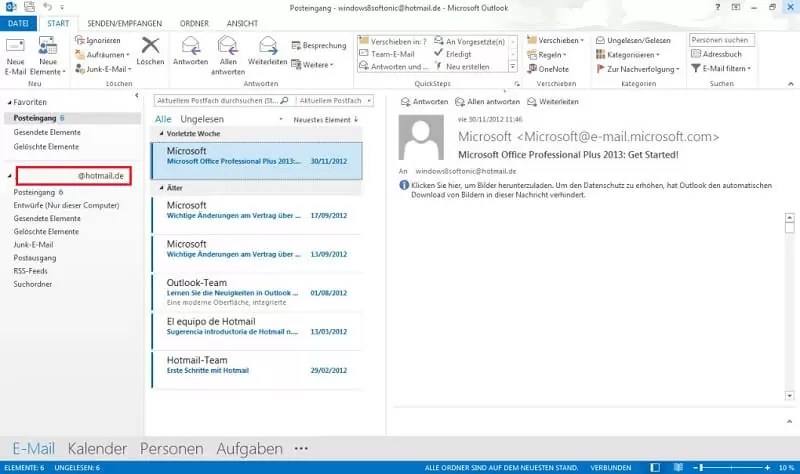Select Posteingang under Favoriten
The image size is (800, 474).
tap(72, 118)
